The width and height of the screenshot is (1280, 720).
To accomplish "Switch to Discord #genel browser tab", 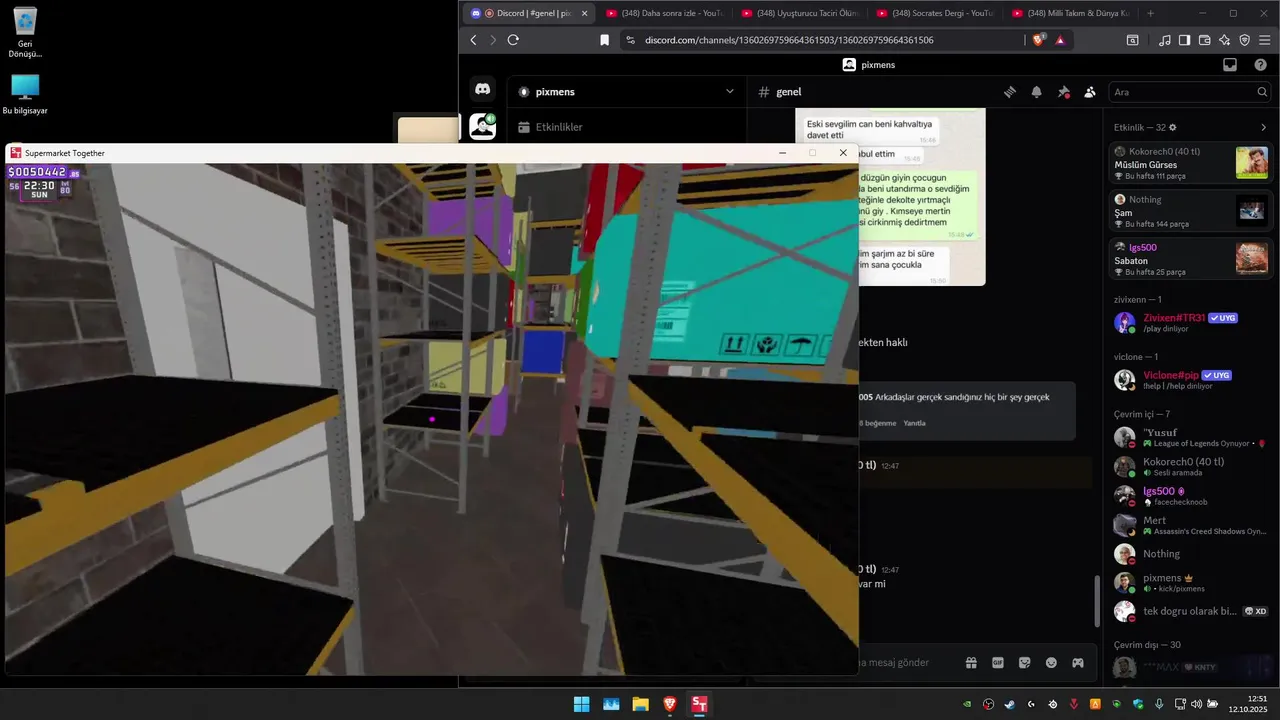I will [528, 13].
